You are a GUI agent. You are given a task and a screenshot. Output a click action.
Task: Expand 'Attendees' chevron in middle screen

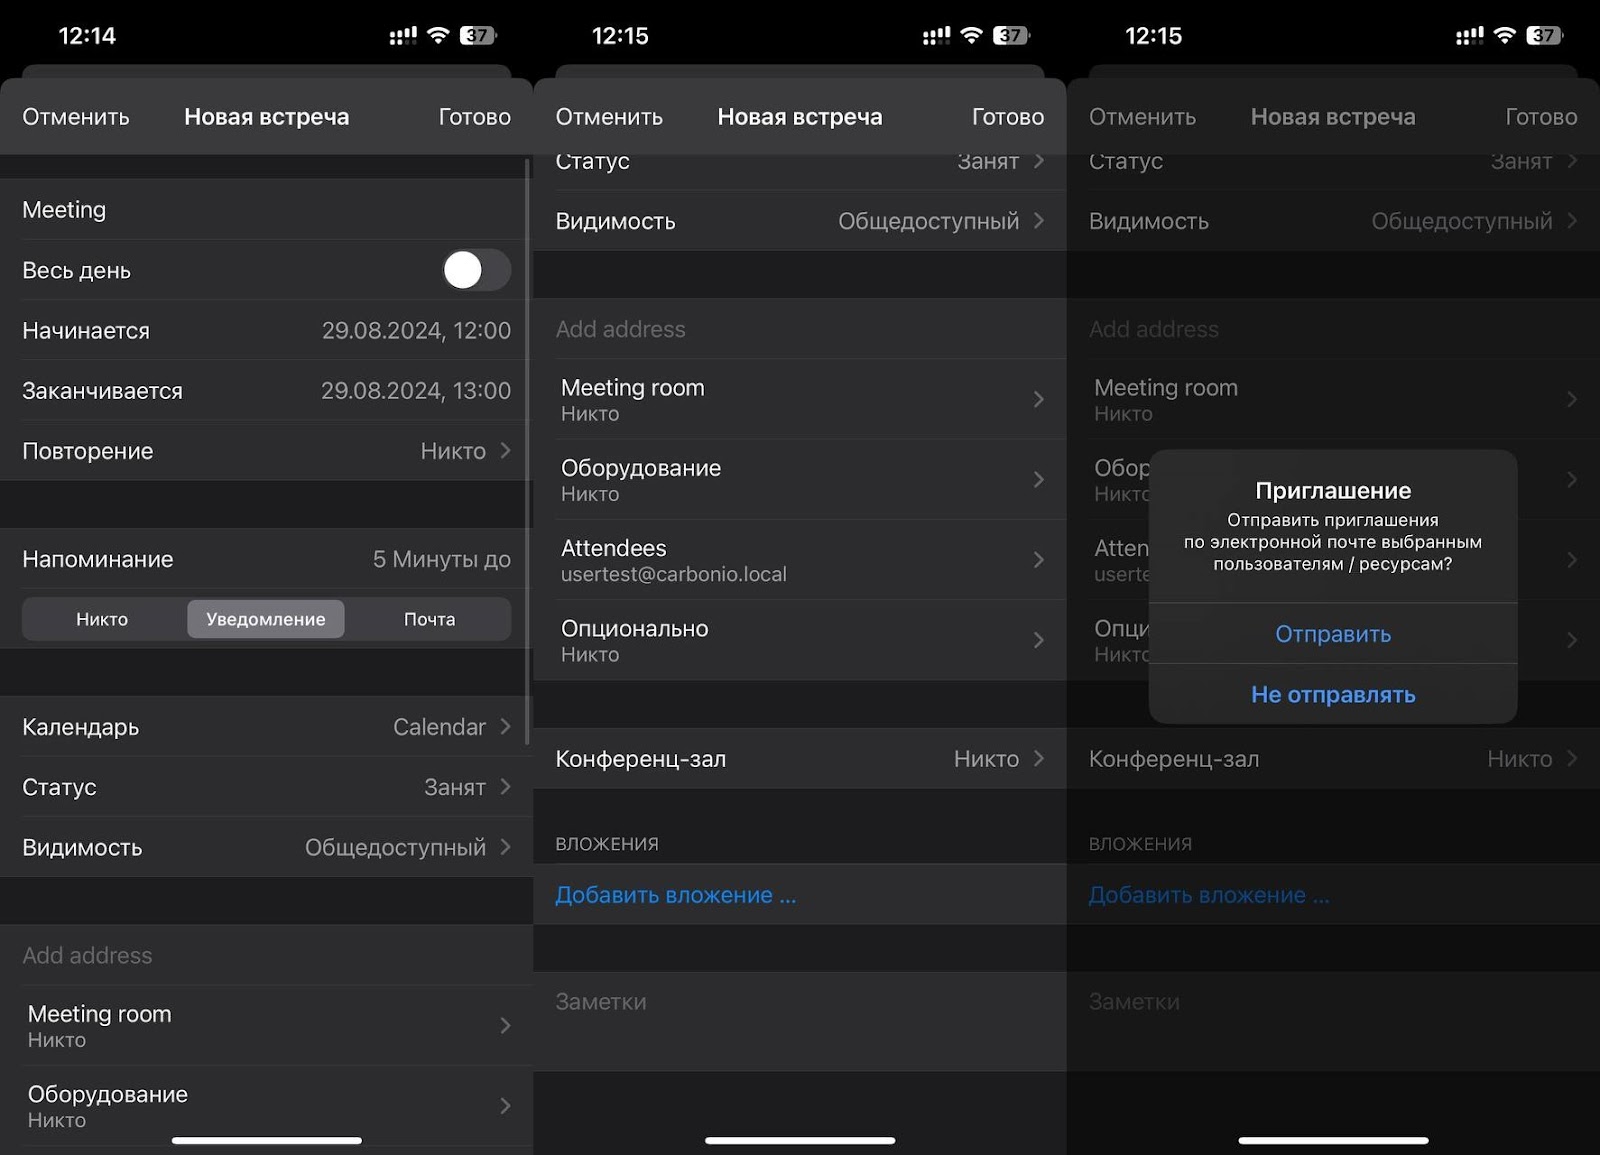point(1039,559)
